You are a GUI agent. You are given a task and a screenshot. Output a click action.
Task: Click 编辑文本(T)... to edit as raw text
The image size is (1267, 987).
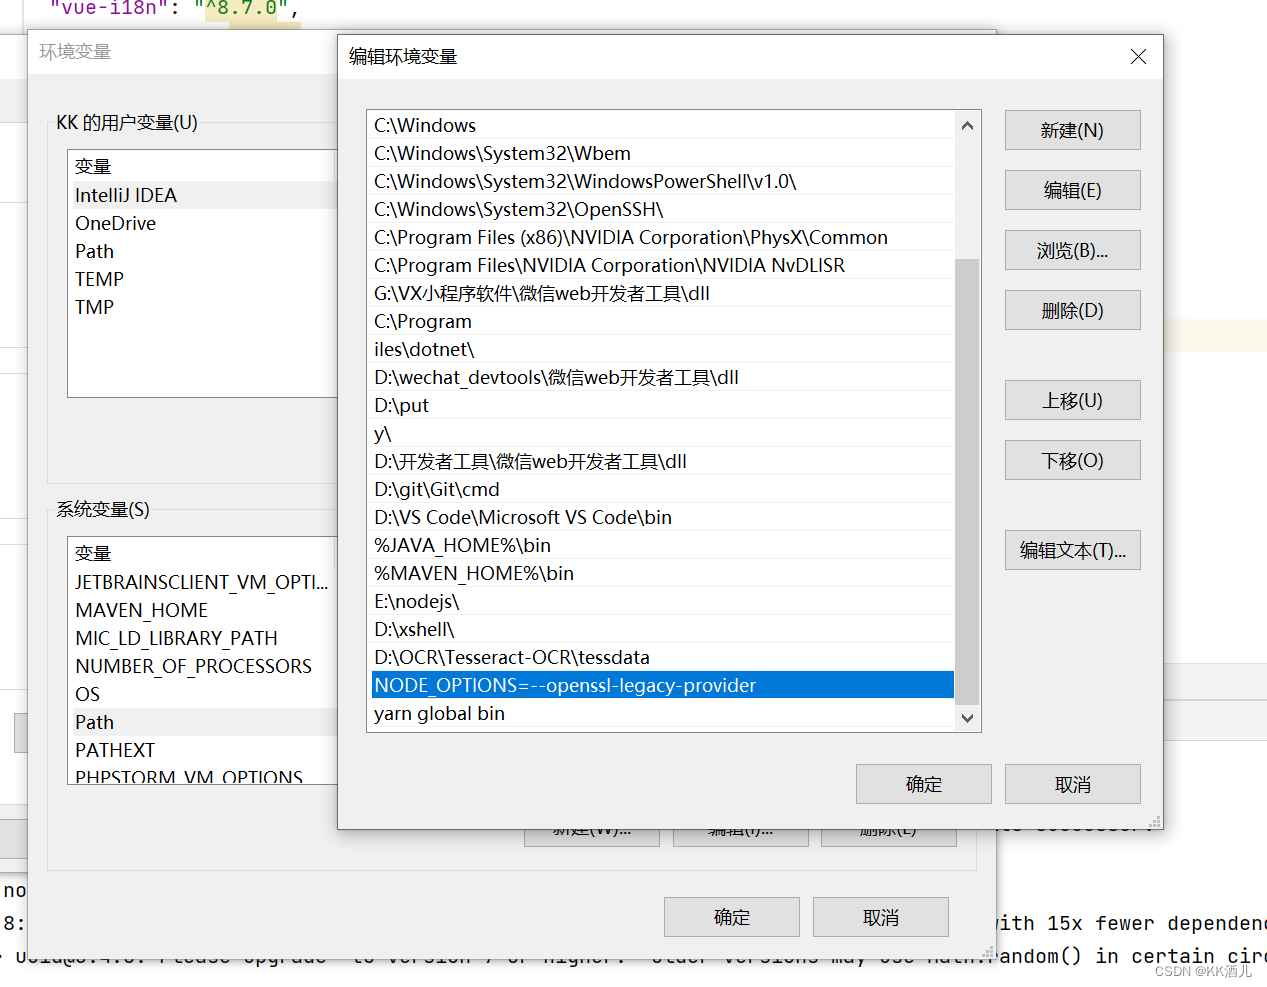click(1071, 550)
